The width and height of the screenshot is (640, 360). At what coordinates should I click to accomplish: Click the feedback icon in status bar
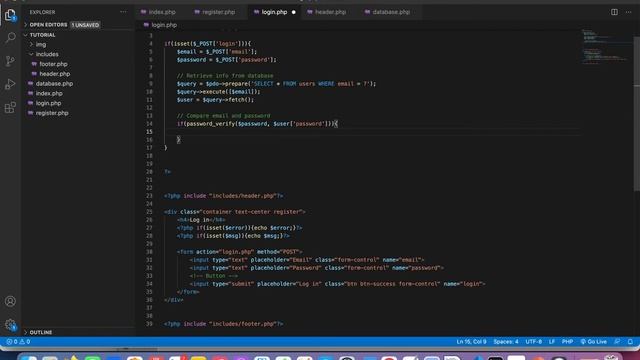click(x=617, y=342)
